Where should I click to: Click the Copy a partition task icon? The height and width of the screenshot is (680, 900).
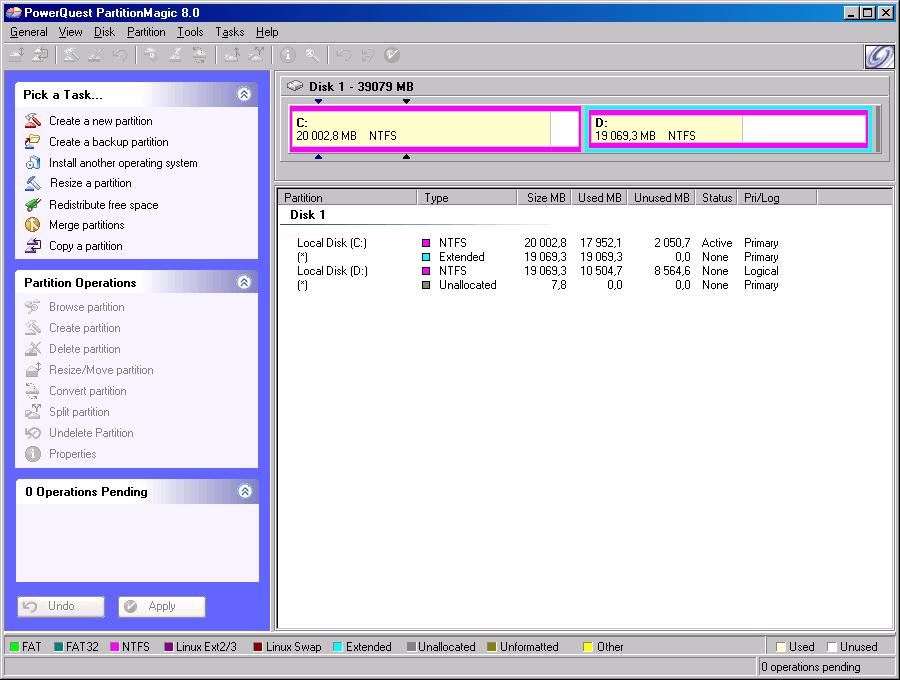tap(33, 246)
